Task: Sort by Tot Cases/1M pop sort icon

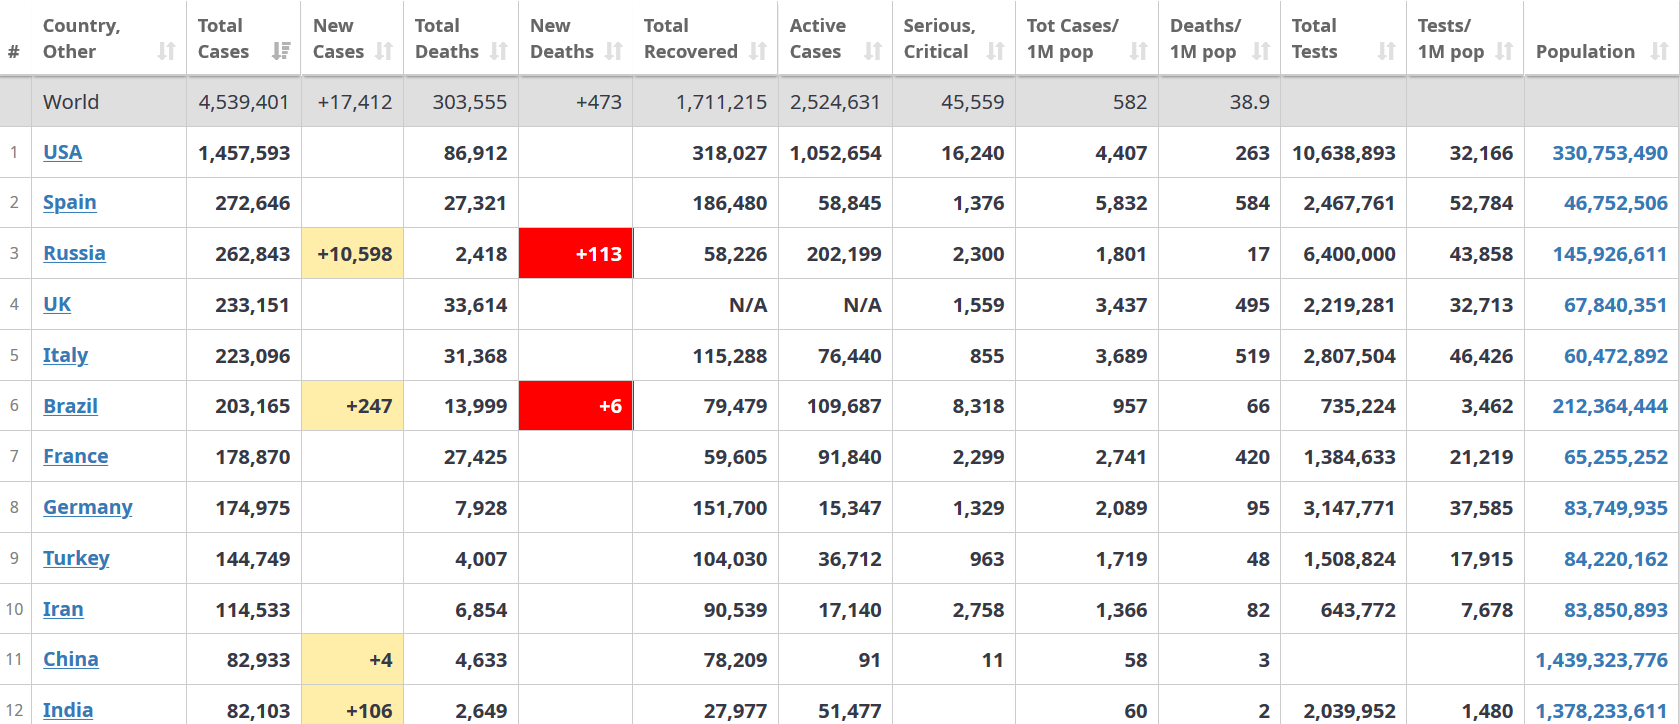Action: pos(1139,51)
